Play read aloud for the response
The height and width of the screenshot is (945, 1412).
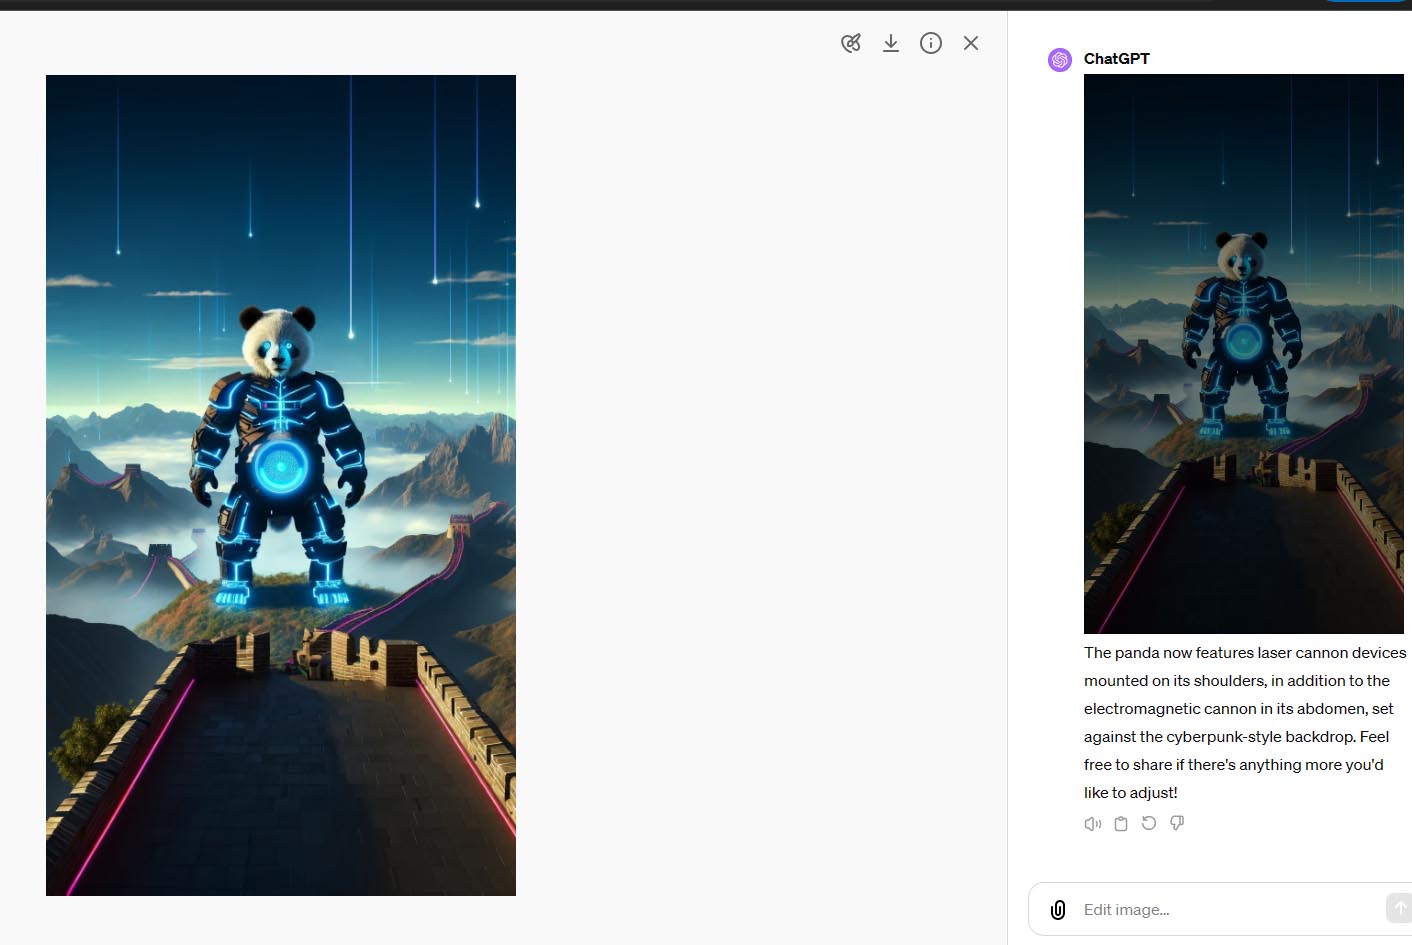point(1093,824)
